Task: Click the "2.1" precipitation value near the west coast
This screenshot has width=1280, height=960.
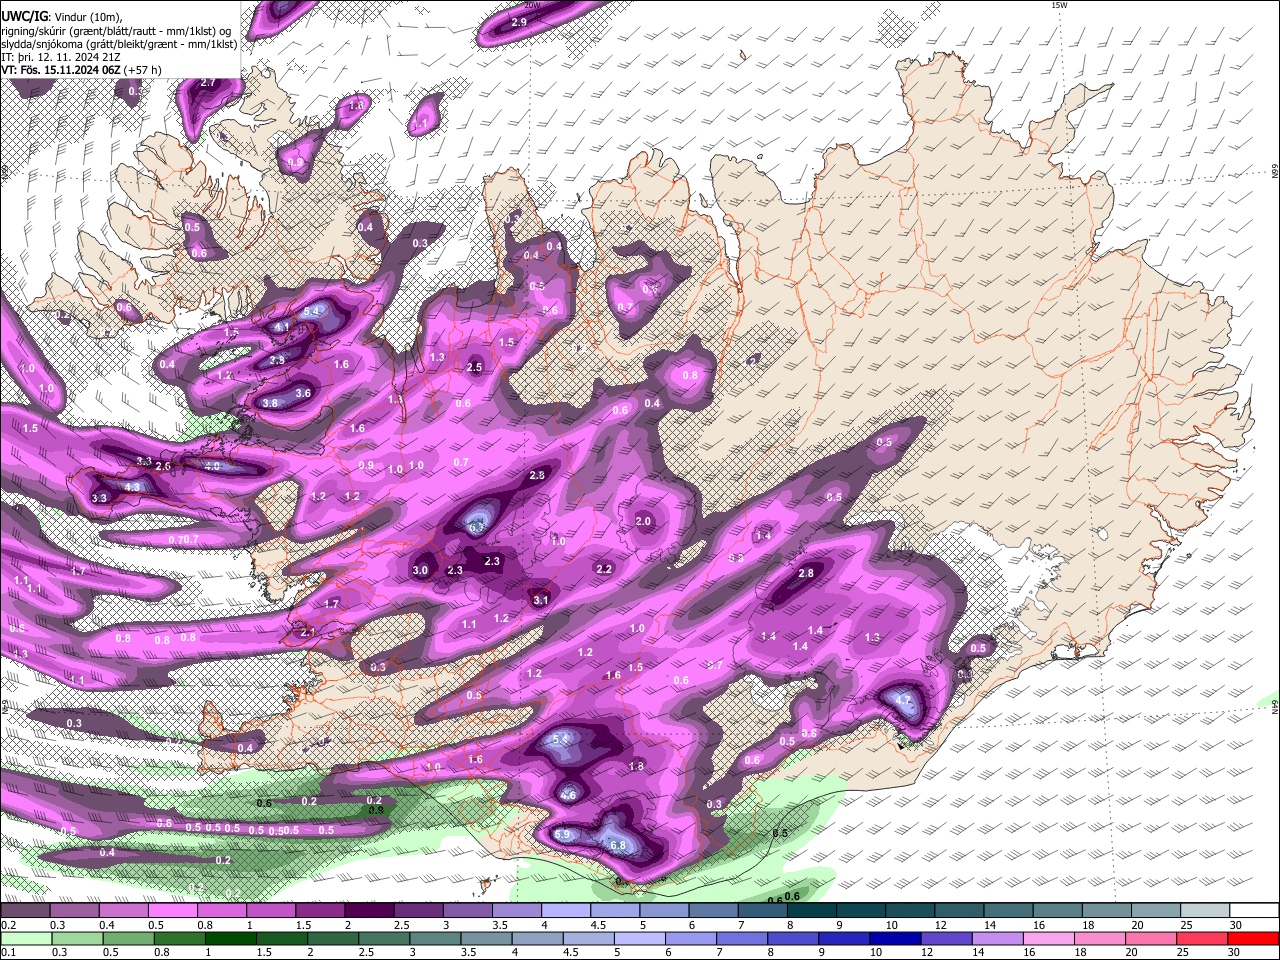Action: (x=308, y=632)
